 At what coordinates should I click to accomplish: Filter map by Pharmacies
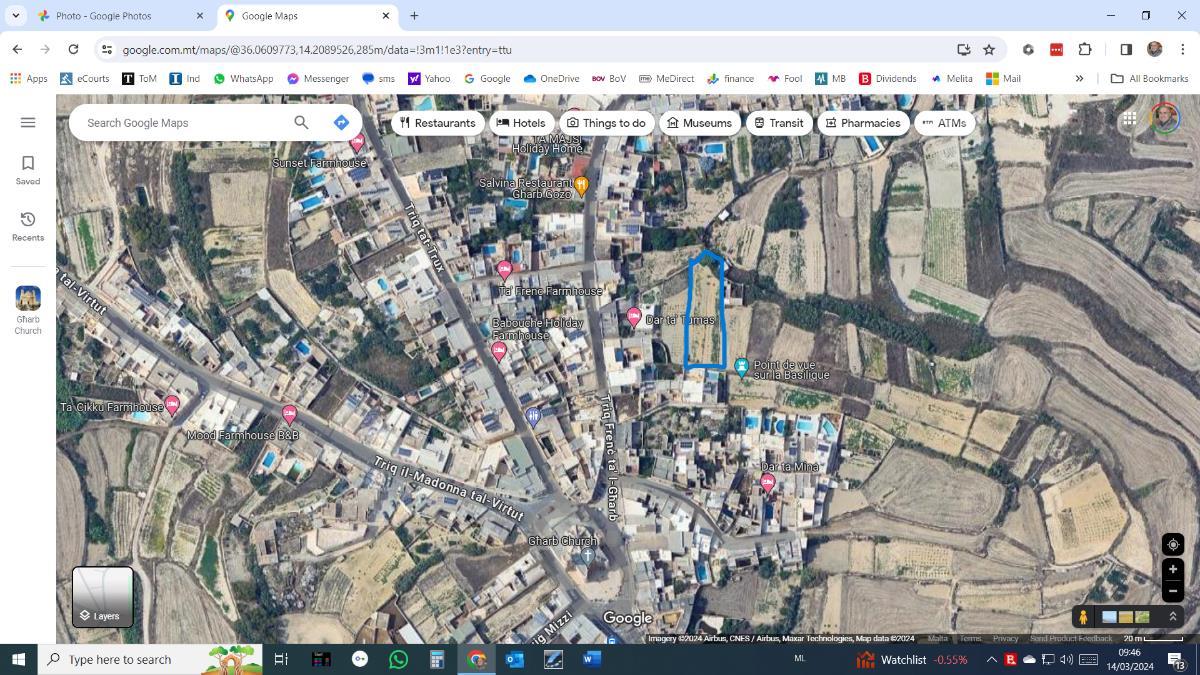[862, 123]
